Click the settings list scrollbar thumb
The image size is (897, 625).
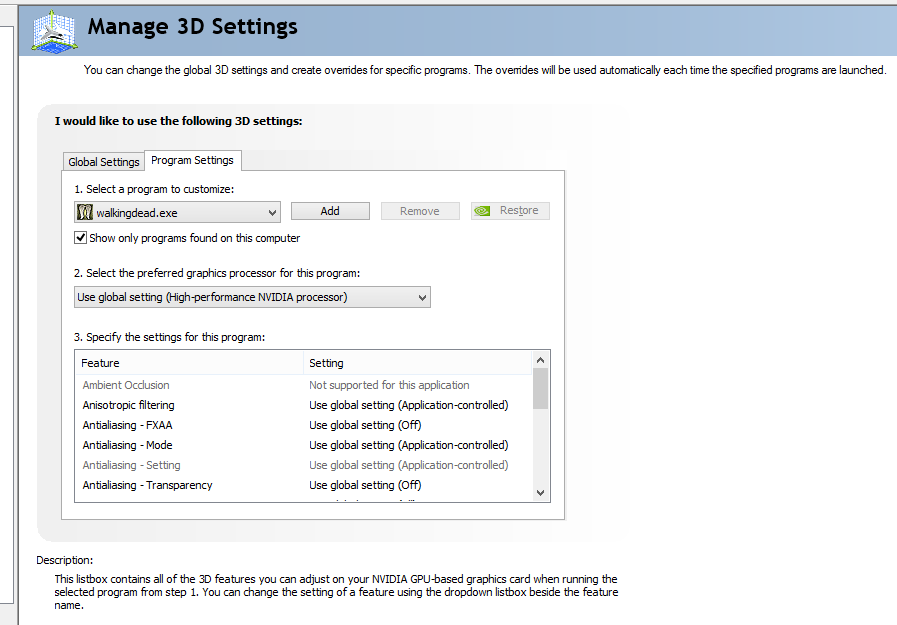(541, 389)
